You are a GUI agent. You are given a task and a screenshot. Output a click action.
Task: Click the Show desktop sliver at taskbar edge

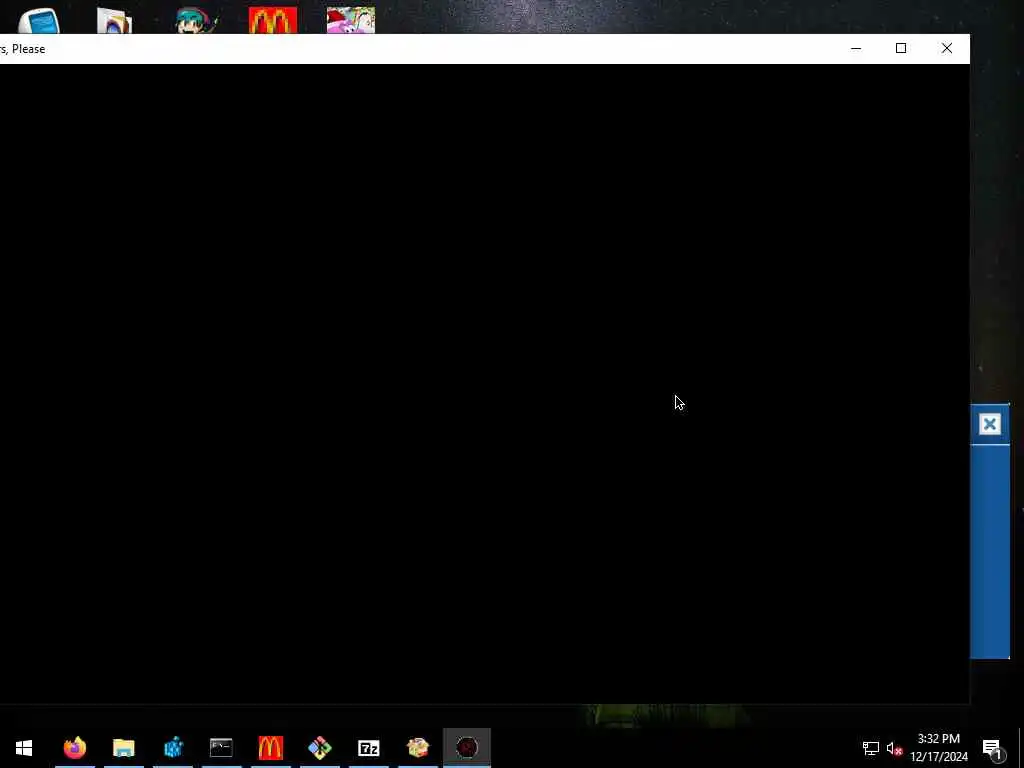[1021, 748]
